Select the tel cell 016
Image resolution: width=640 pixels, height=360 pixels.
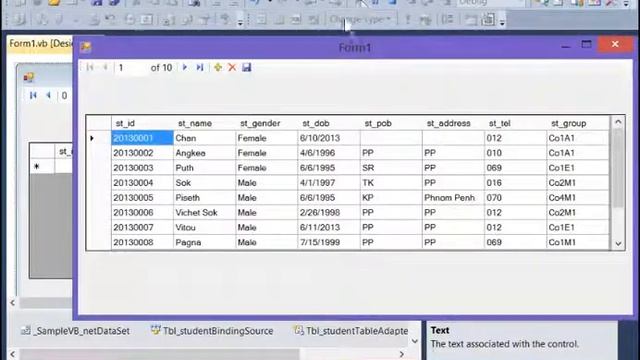(x=516, y=183)
